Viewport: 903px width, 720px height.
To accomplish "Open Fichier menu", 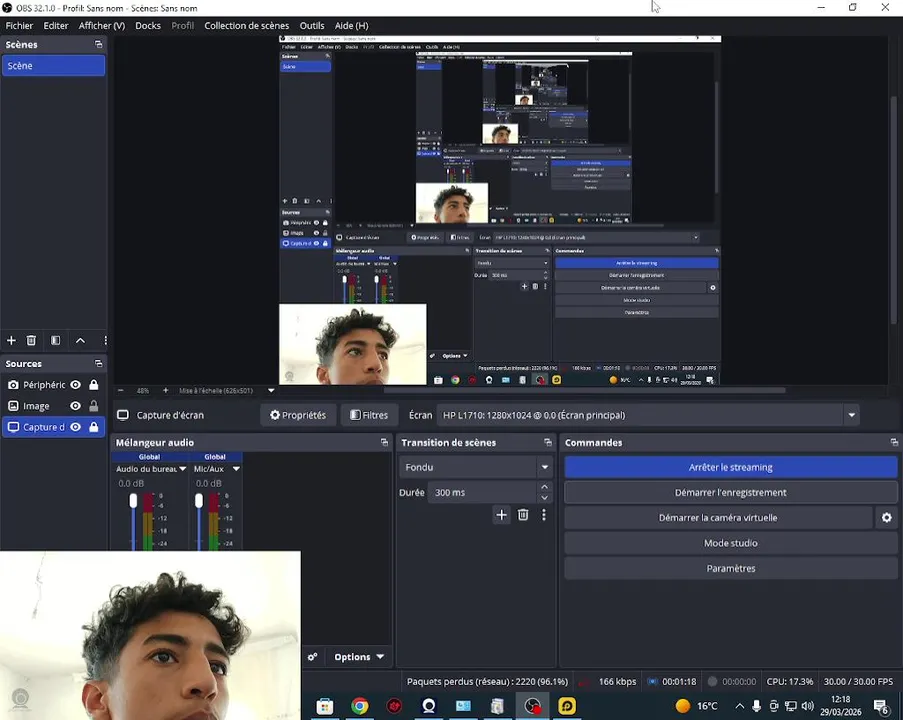I will click(19, 25).
